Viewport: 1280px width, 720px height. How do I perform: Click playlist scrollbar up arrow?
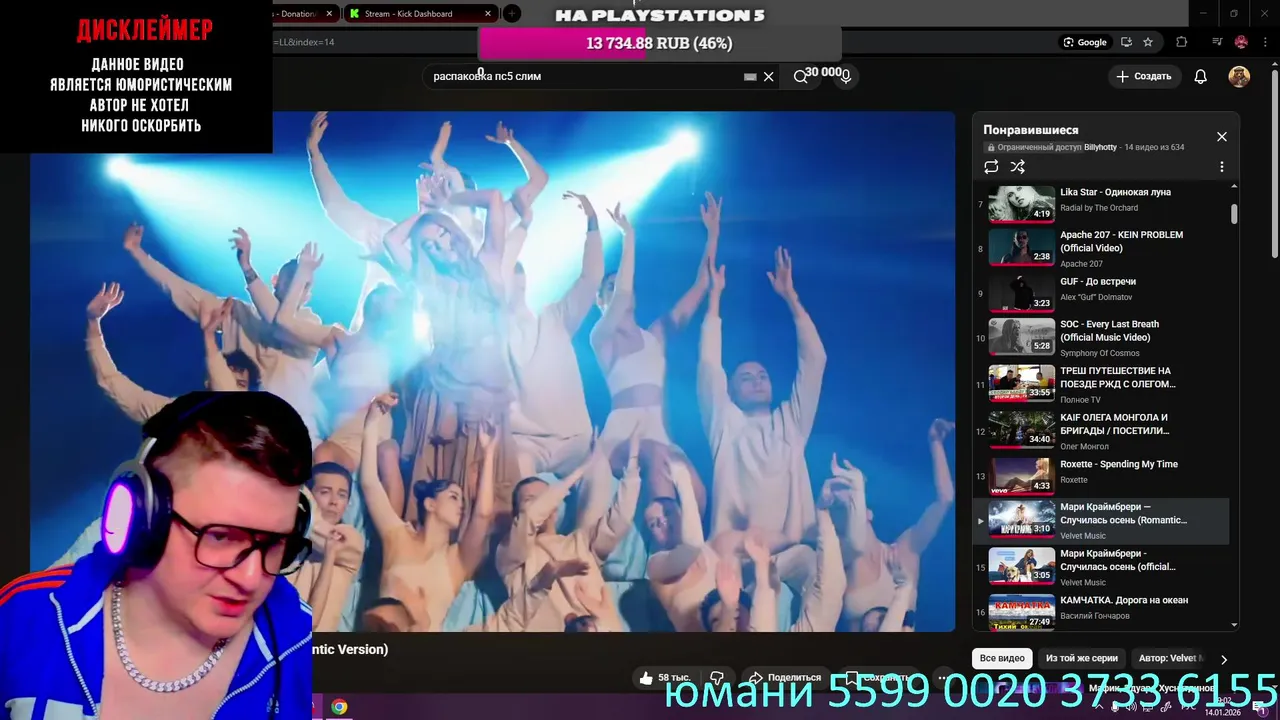[x=1234, y=186]
